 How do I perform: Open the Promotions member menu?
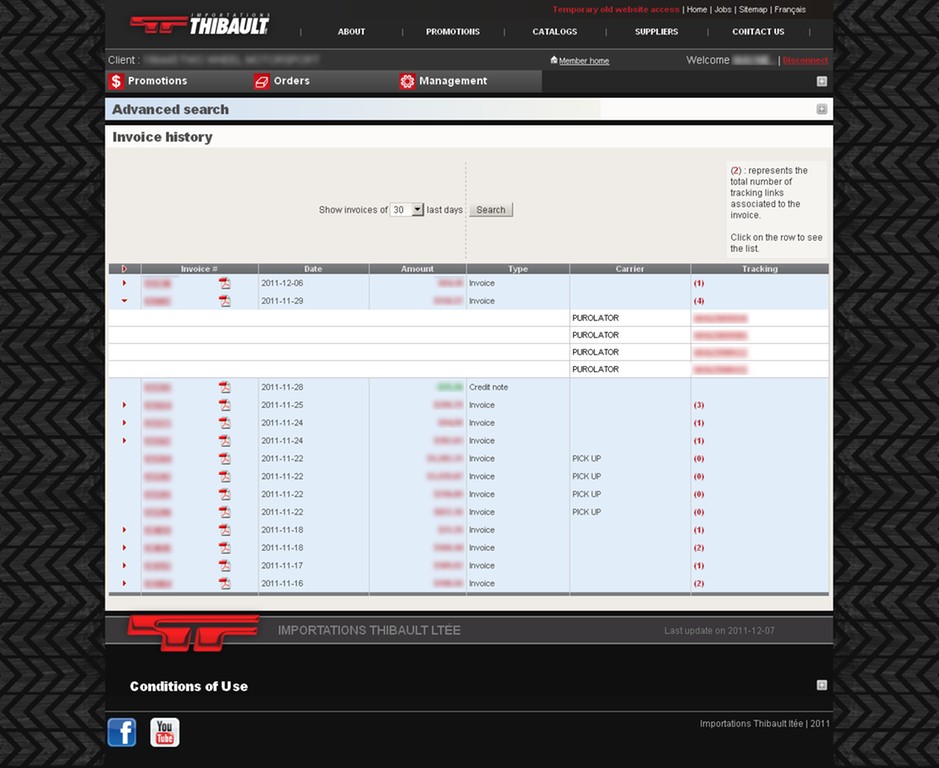(x=157, y=81)
